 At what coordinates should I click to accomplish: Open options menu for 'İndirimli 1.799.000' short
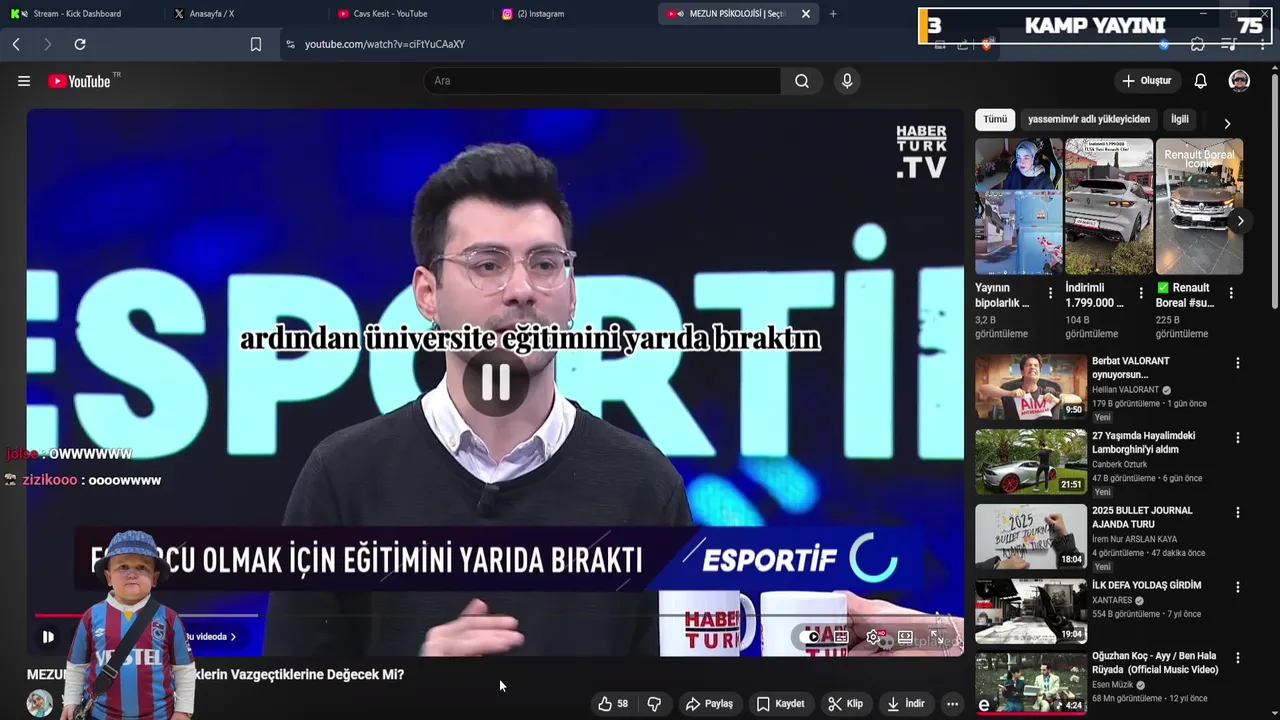1141,293
